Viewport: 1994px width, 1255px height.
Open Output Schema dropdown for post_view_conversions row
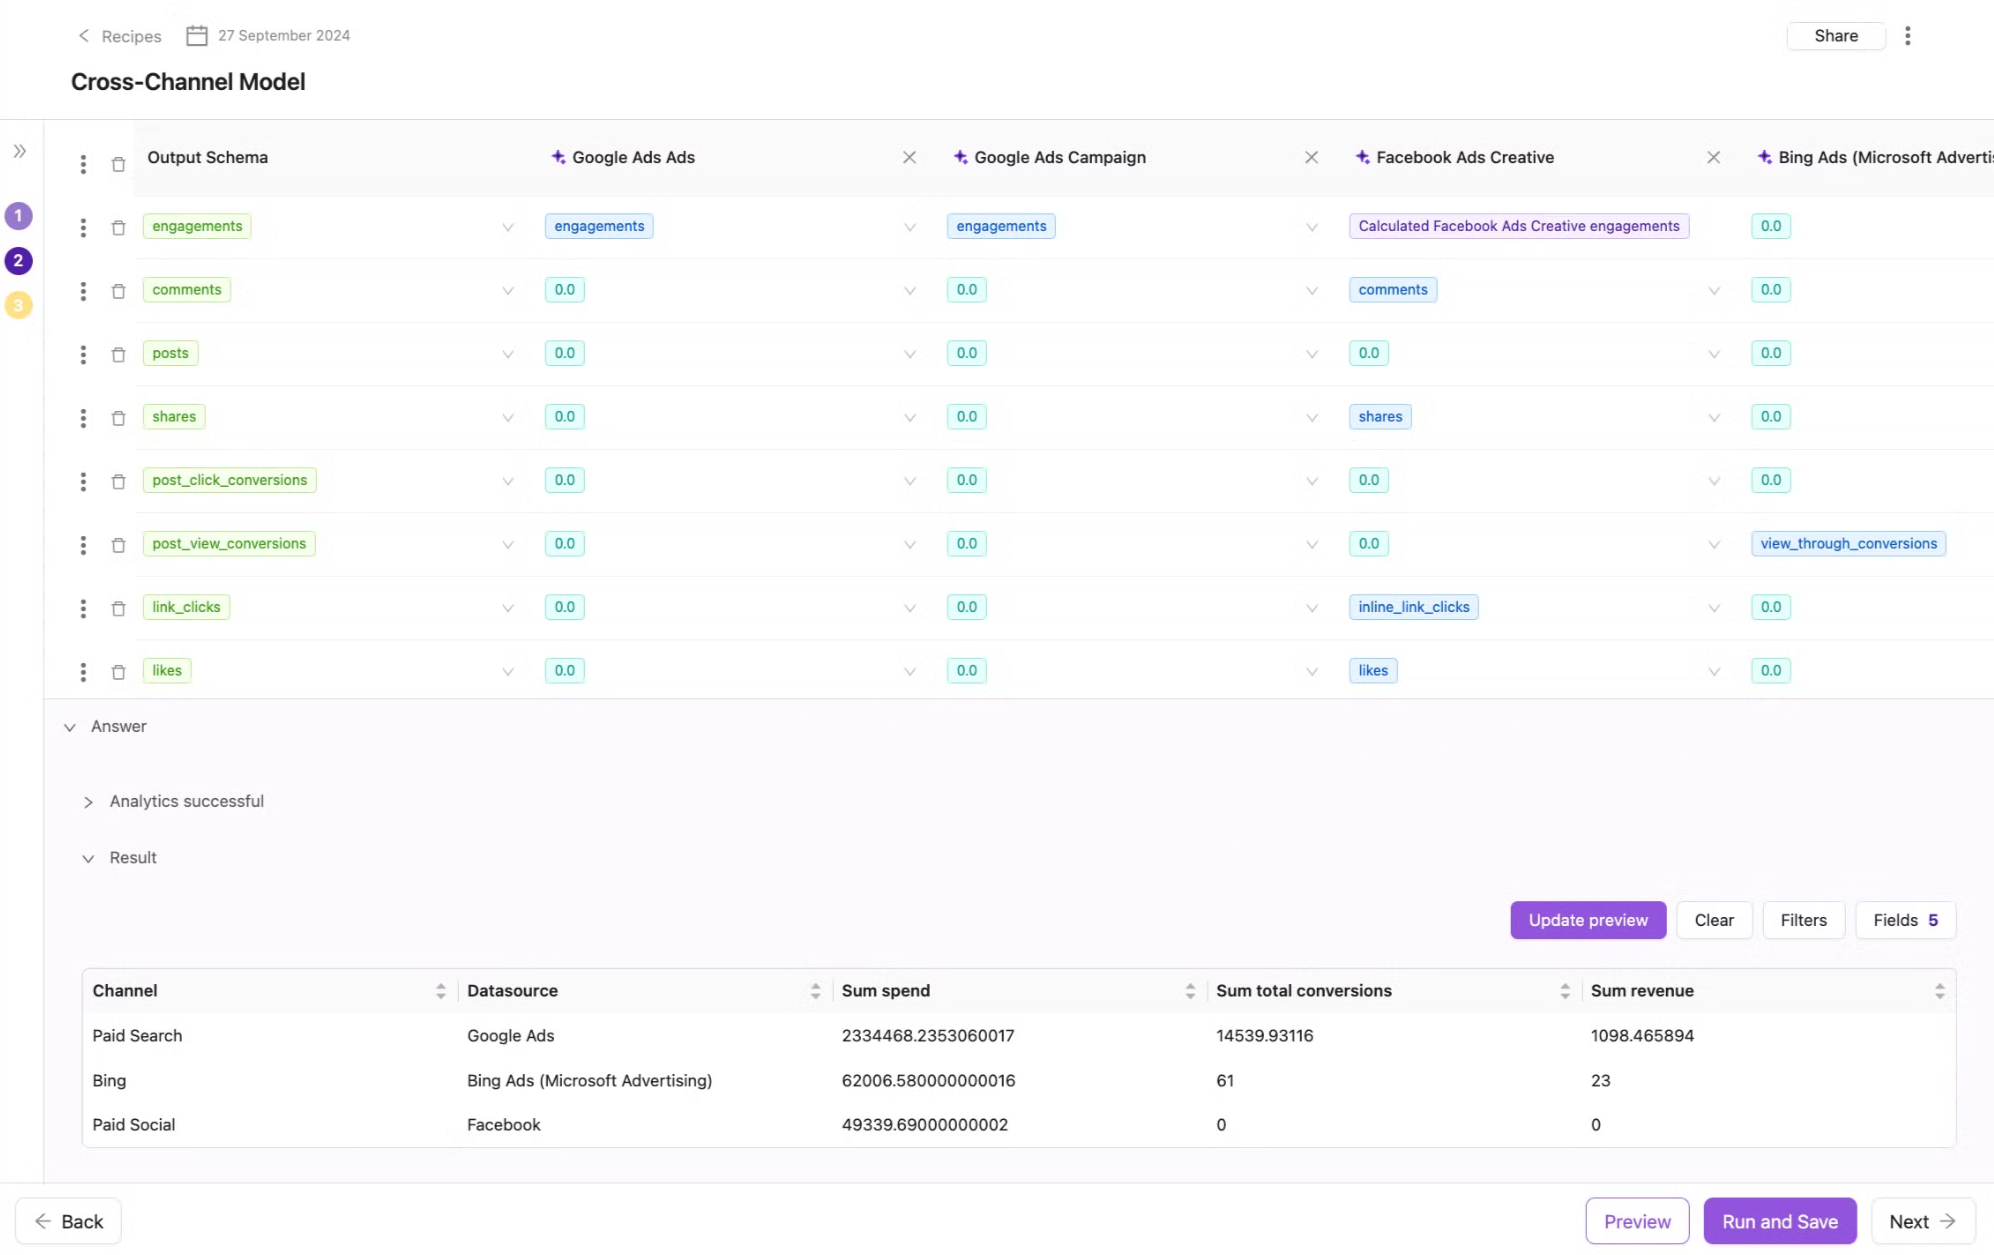point(508,545)
